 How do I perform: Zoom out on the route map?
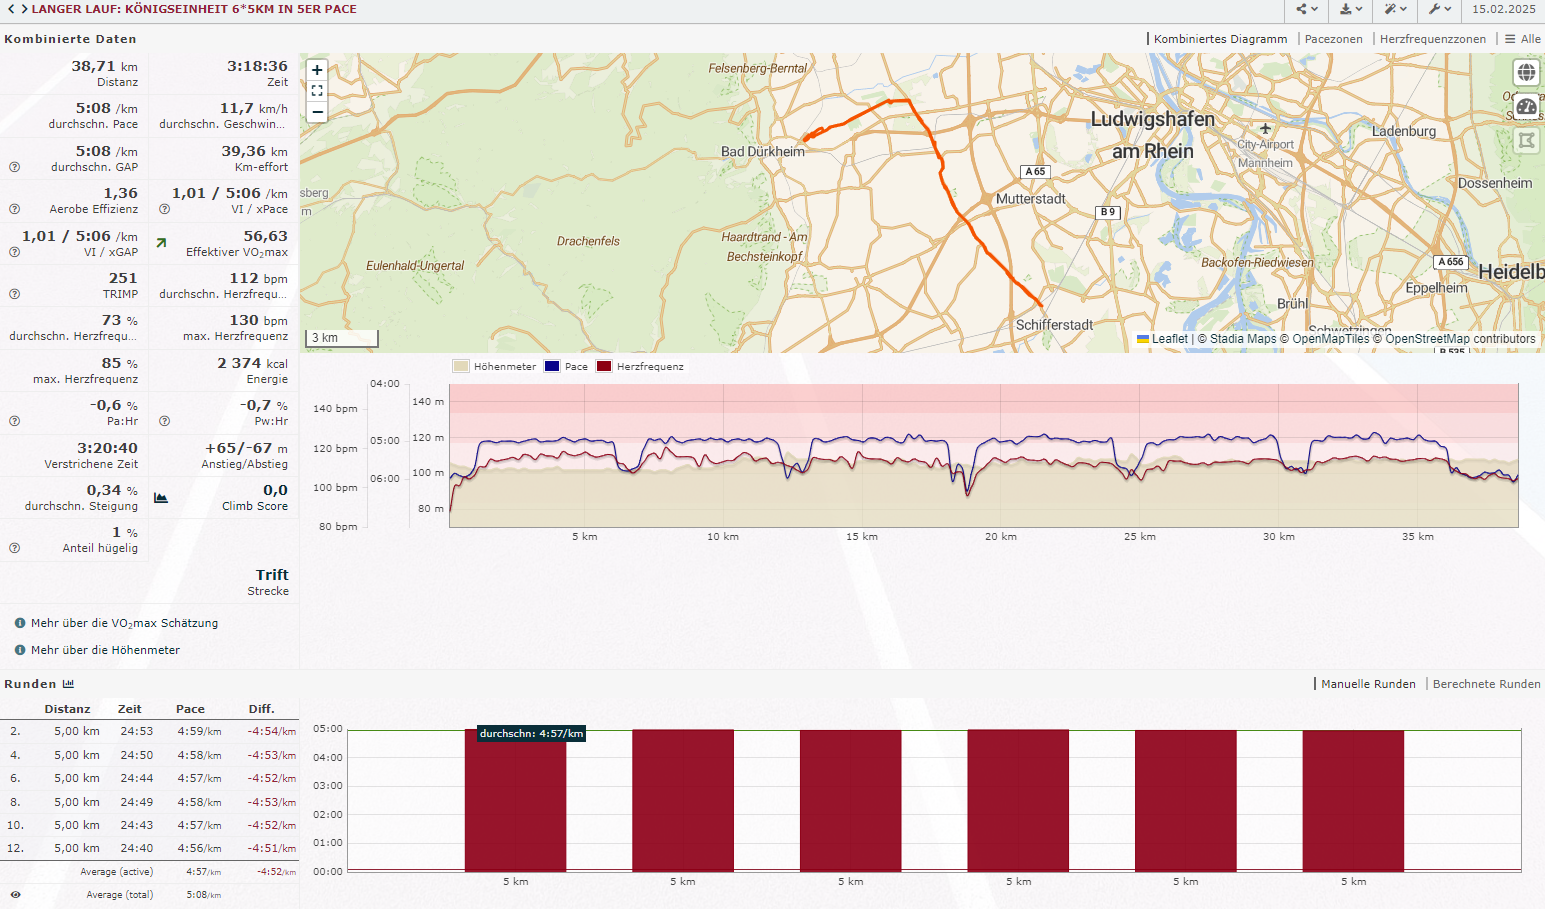coord(317,112)
